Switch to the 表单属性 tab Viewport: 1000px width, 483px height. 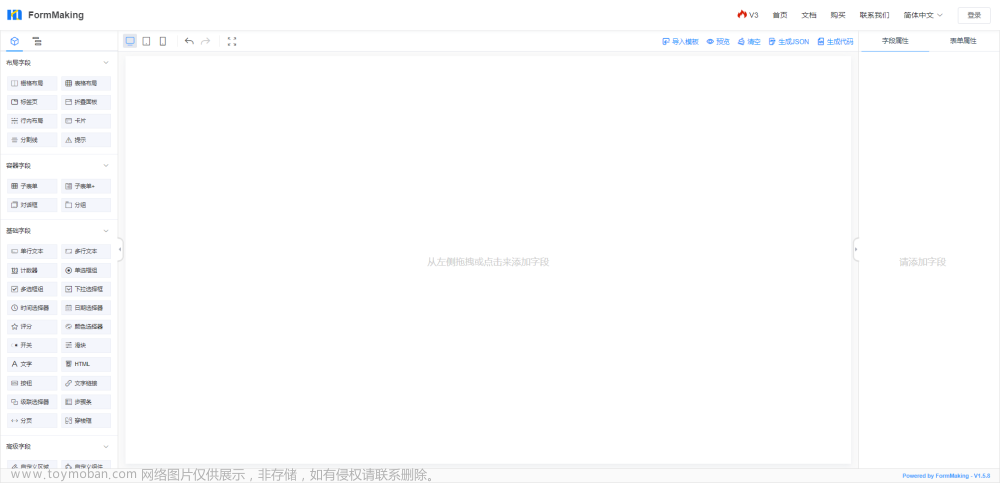coord(962,41)
